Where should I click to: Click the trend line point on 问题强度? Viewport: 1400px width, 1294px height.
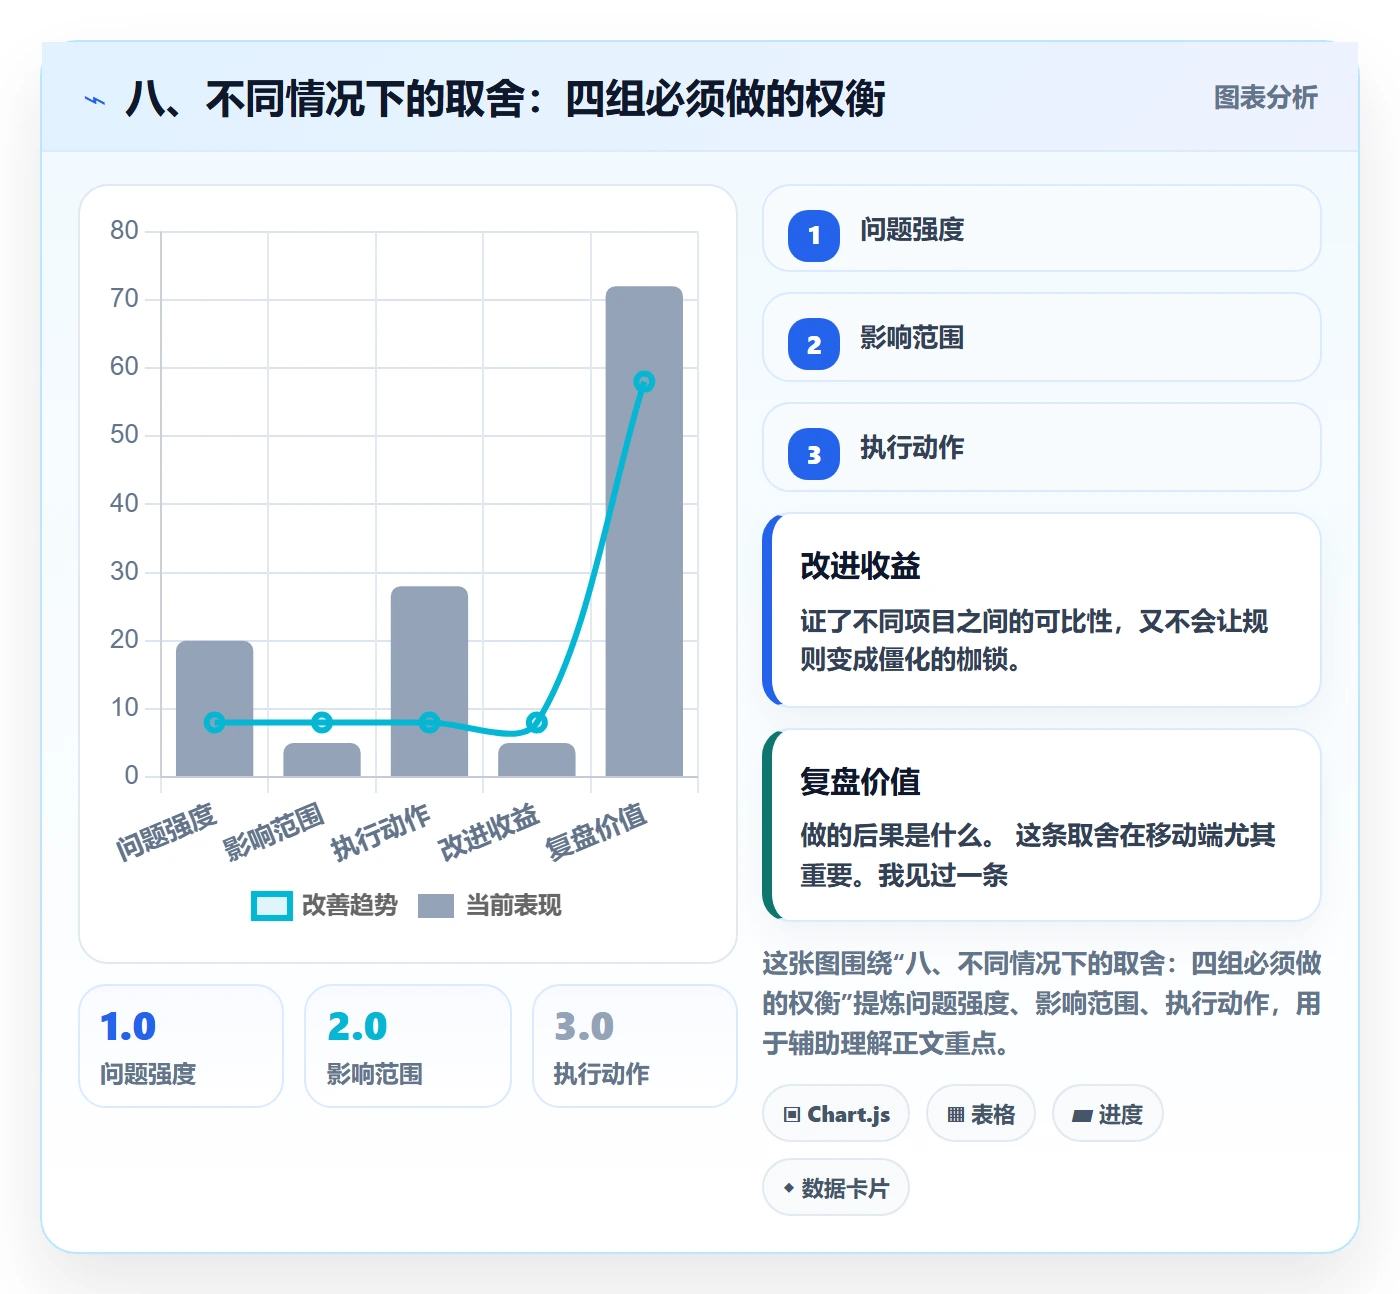[214, 722]
